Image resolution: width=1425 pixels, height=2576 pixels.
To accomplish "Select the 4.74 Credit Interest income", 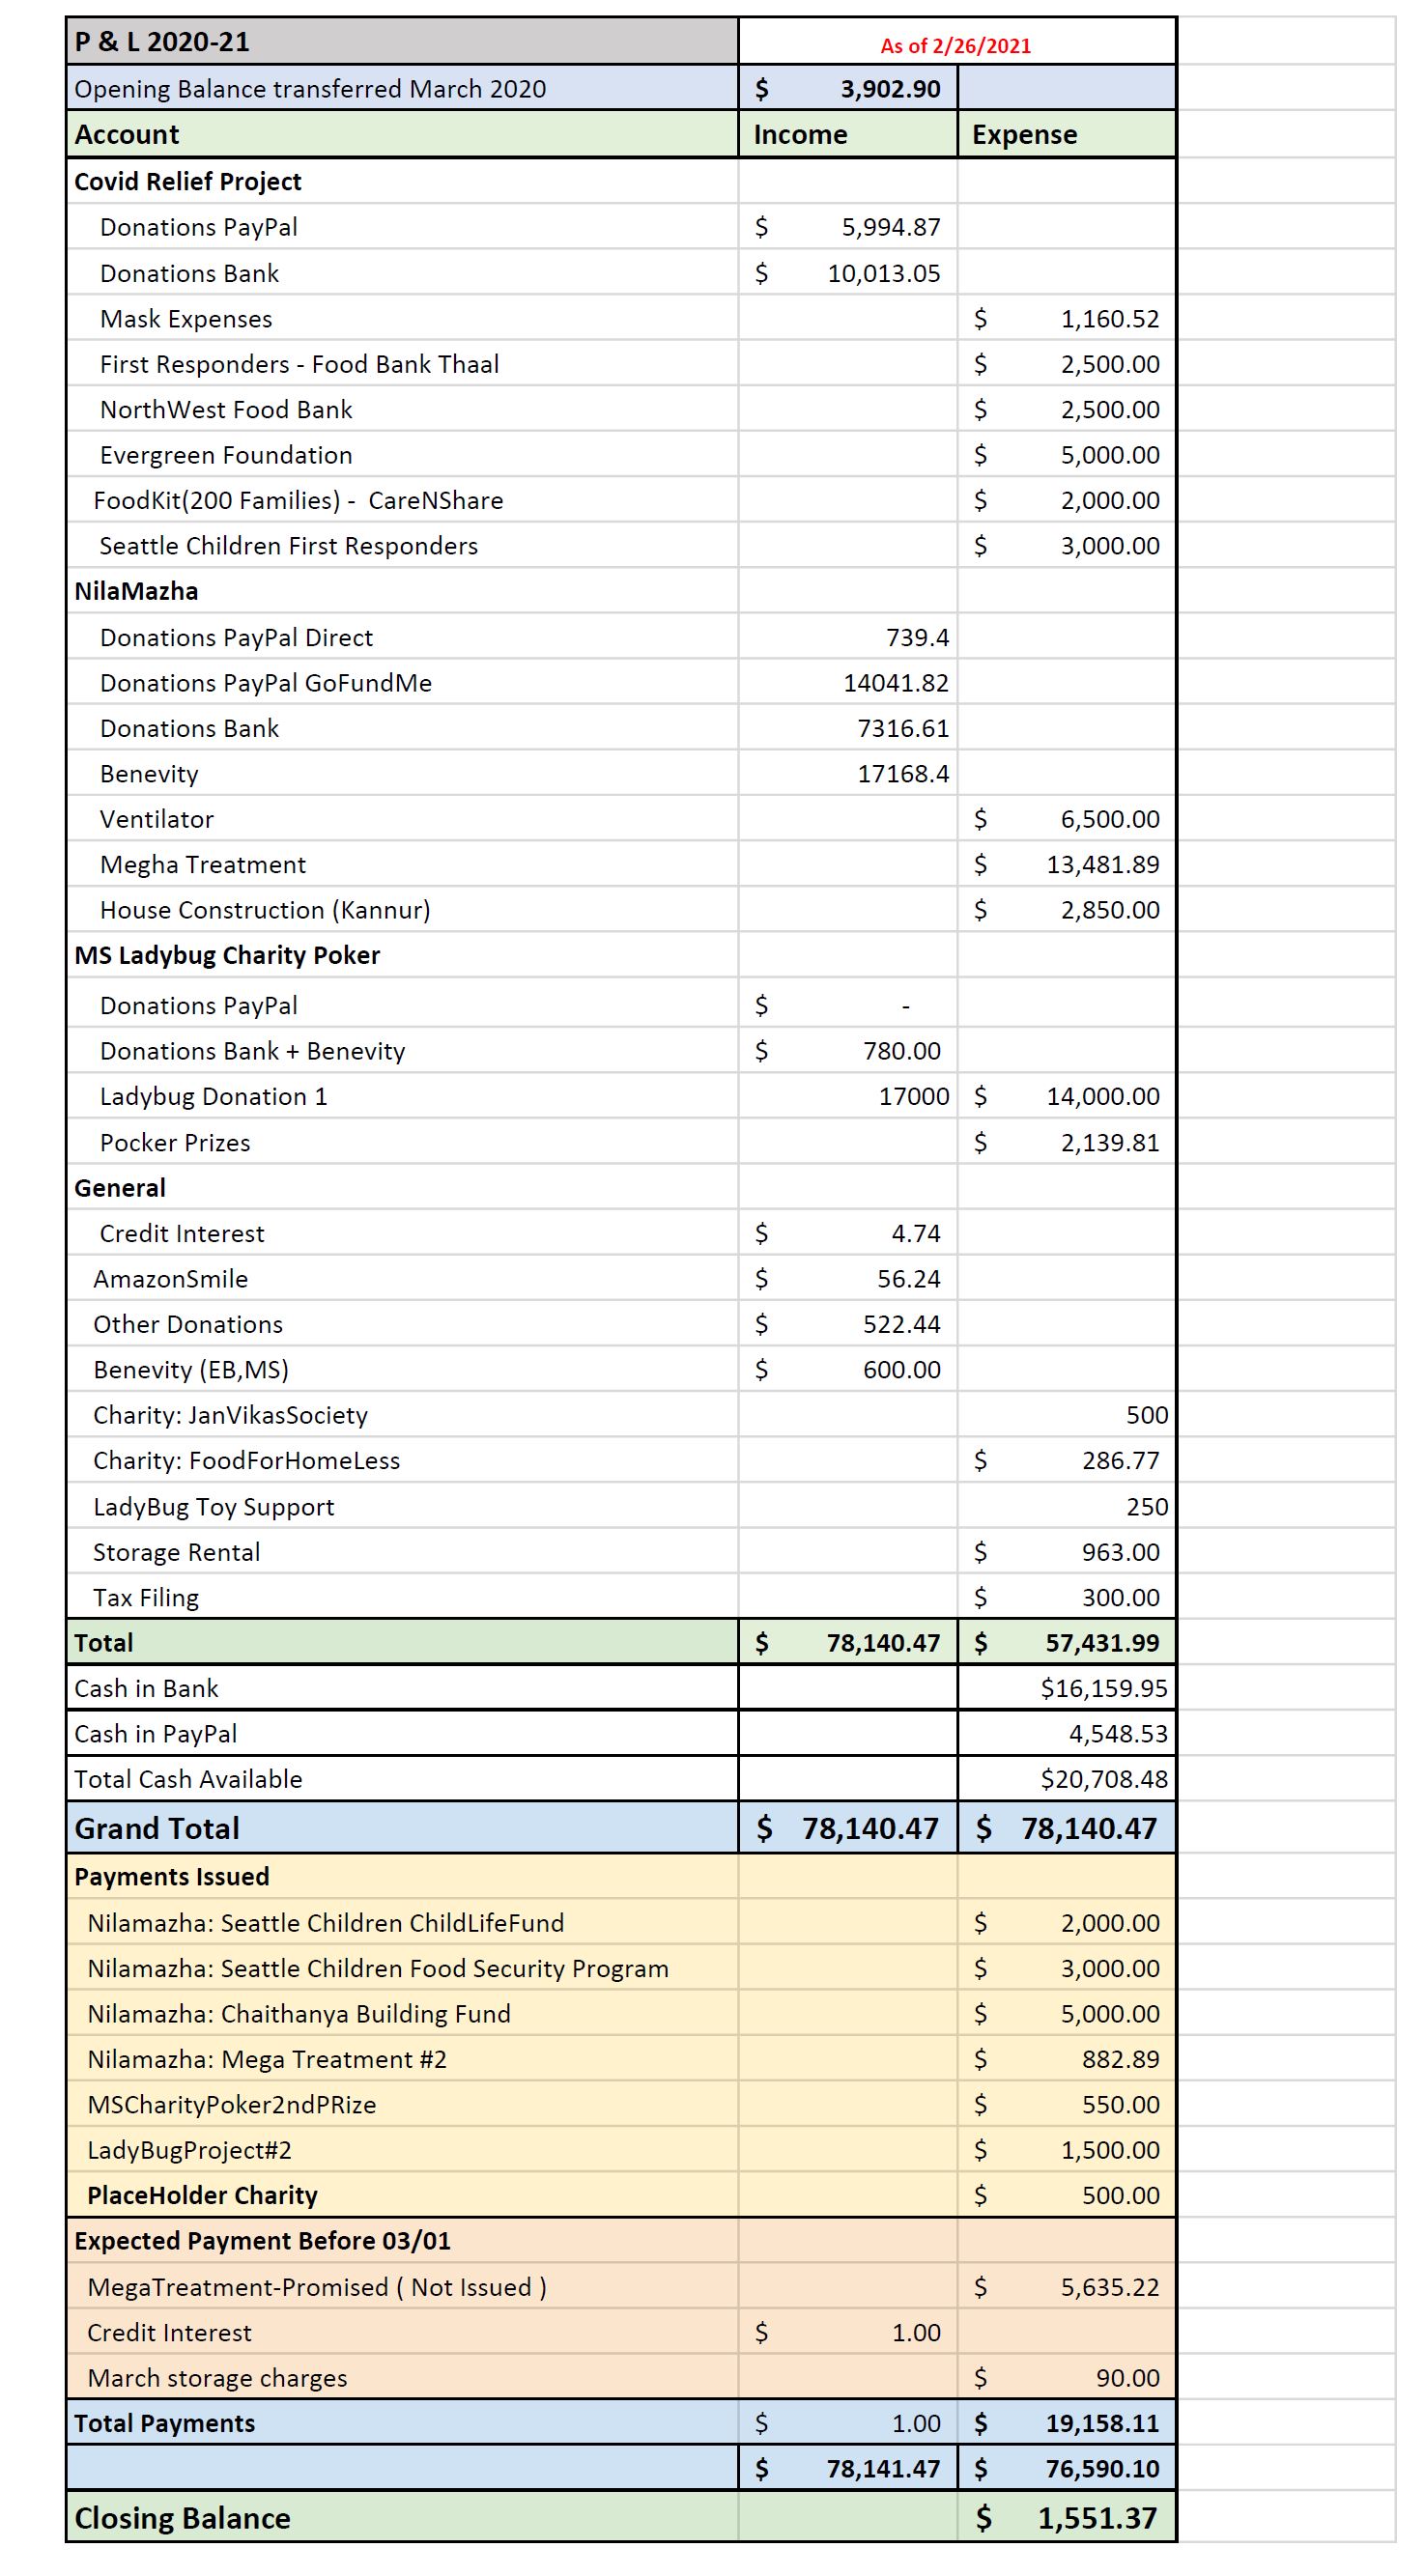I will [x=848, y=1233].
